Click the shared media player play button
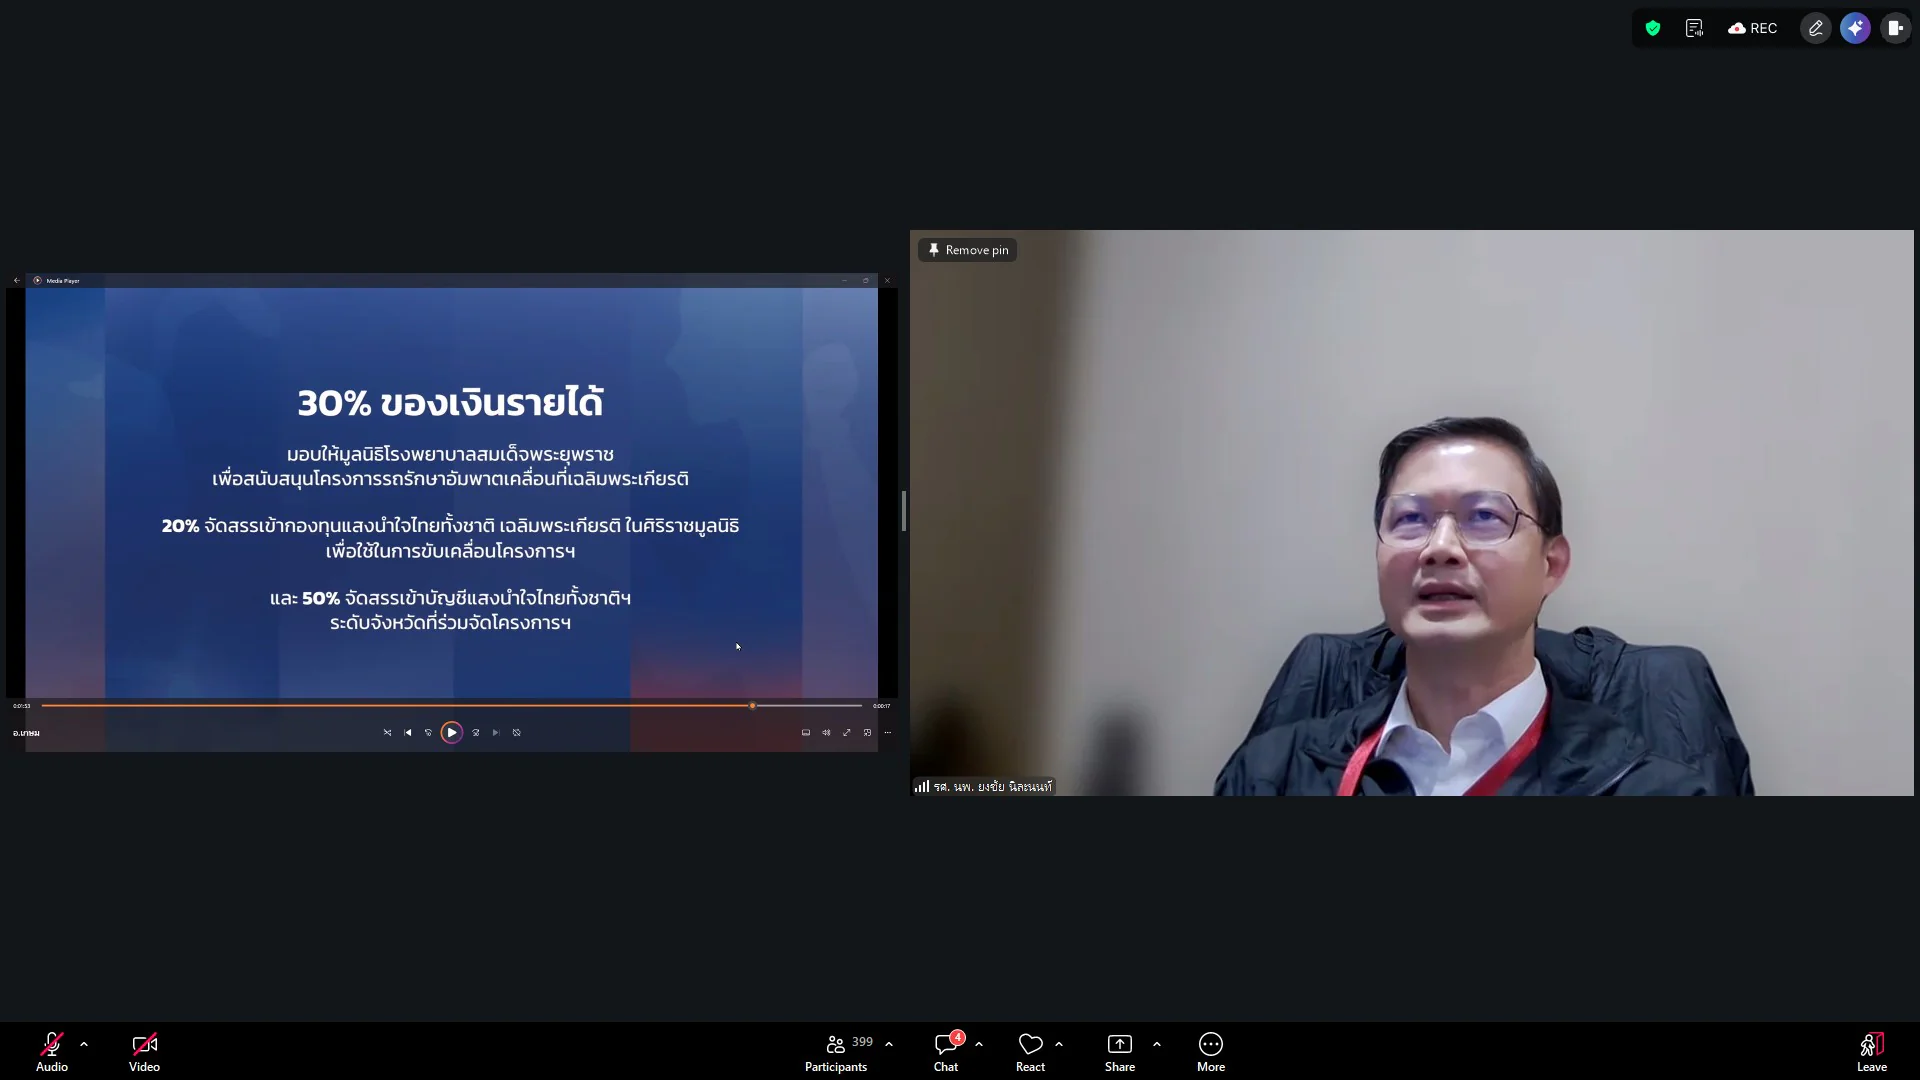 point(452,733)
